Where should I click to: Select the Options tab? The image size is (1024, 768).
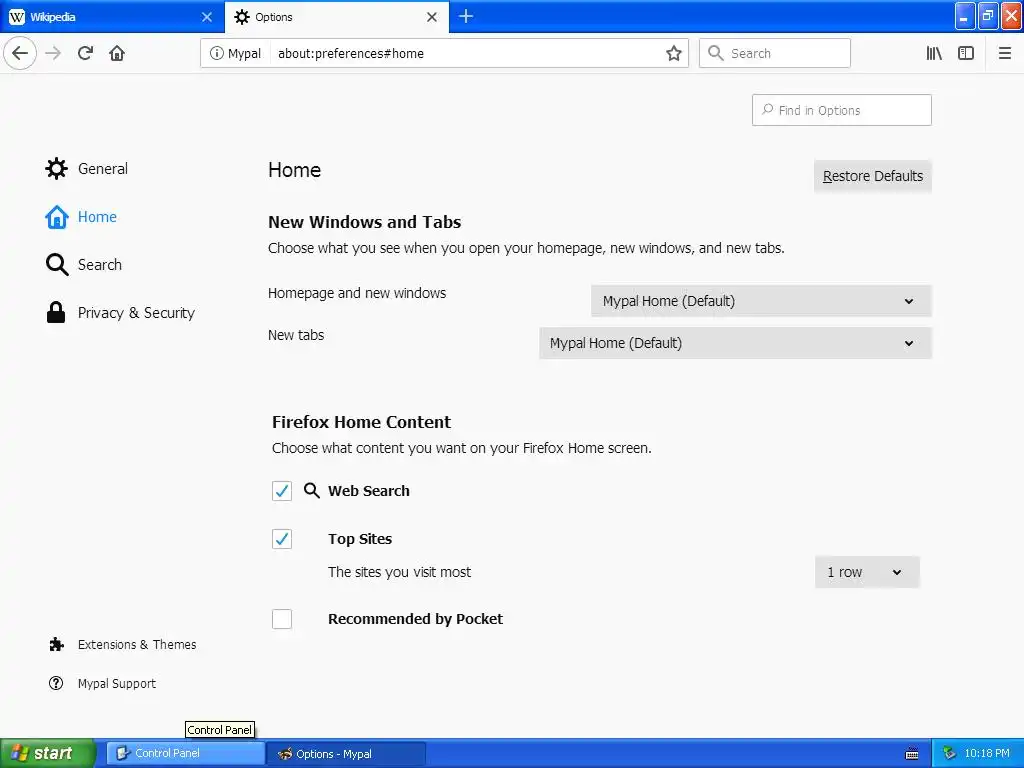[336, 17]
